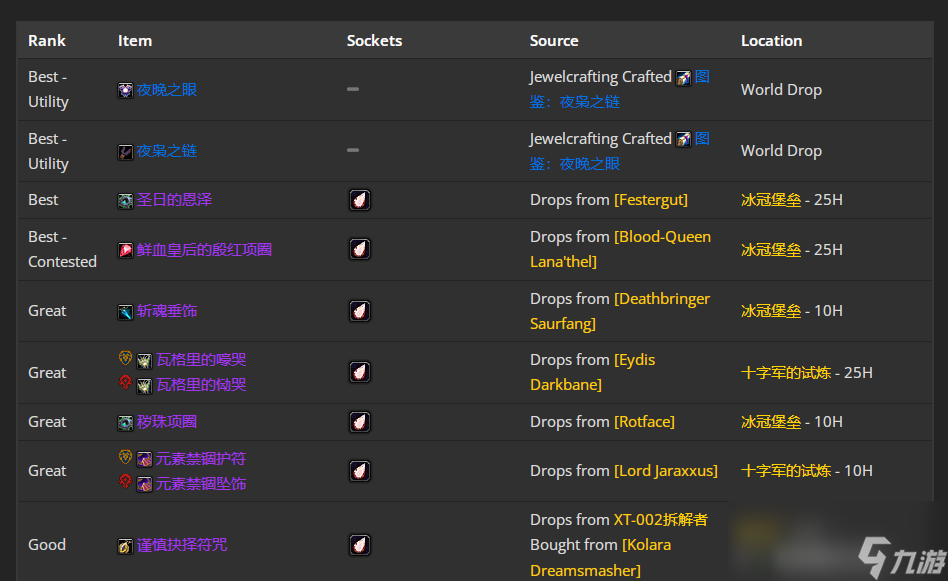Open the 谨慎抉择符咒 item link
Screen dimensions: 948x581
(182, 545)
